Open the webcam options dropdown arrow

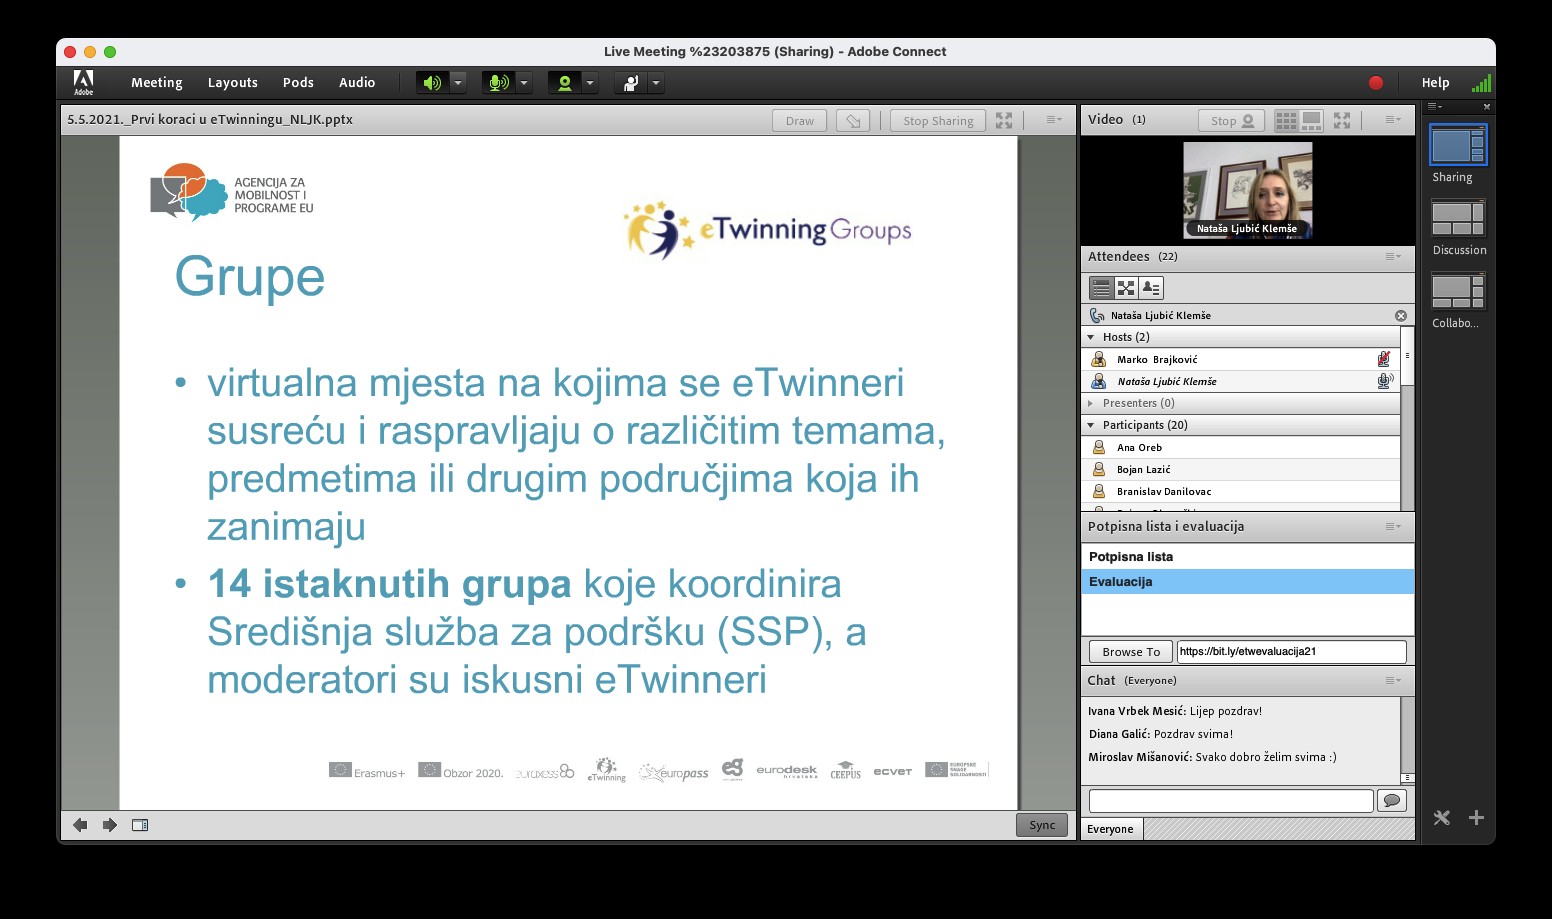pos(590,83)
